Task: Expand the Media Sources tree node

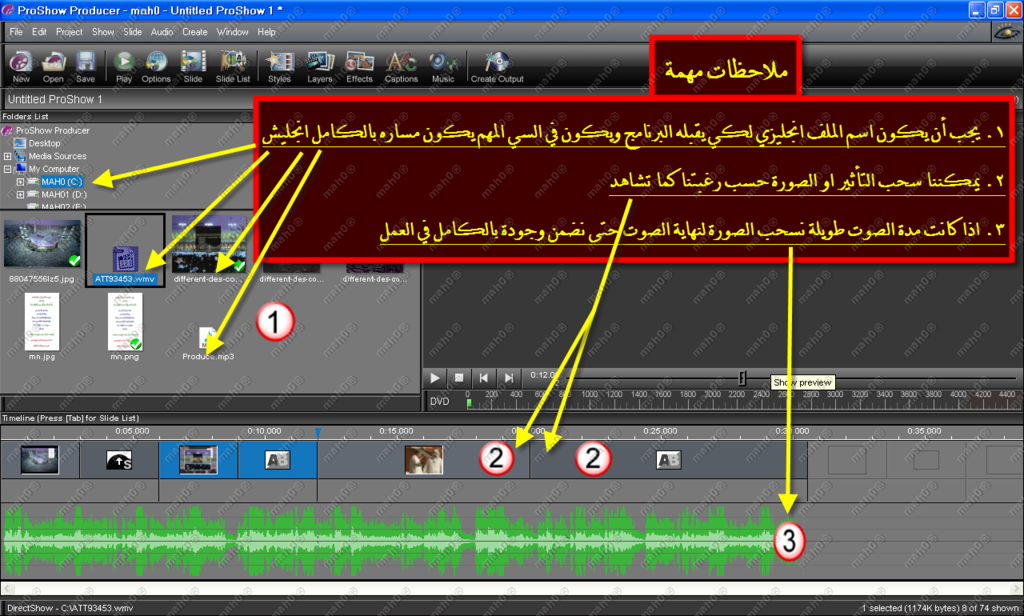Action: (8, 156)
